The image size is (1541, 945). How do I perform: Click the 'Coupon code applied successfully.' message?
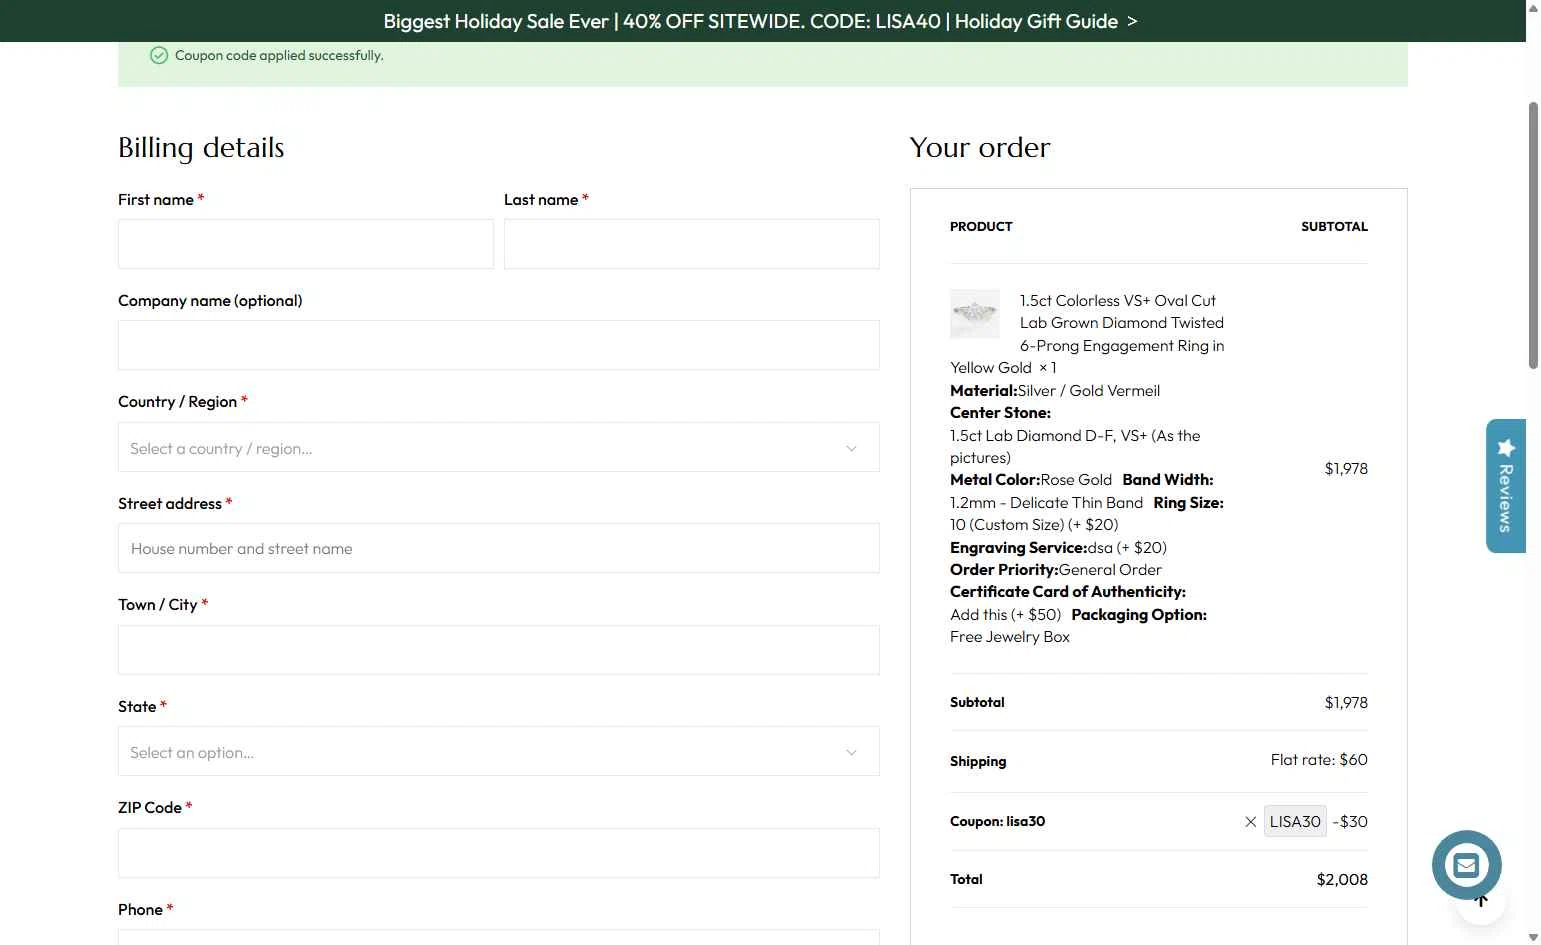[279, 55]
